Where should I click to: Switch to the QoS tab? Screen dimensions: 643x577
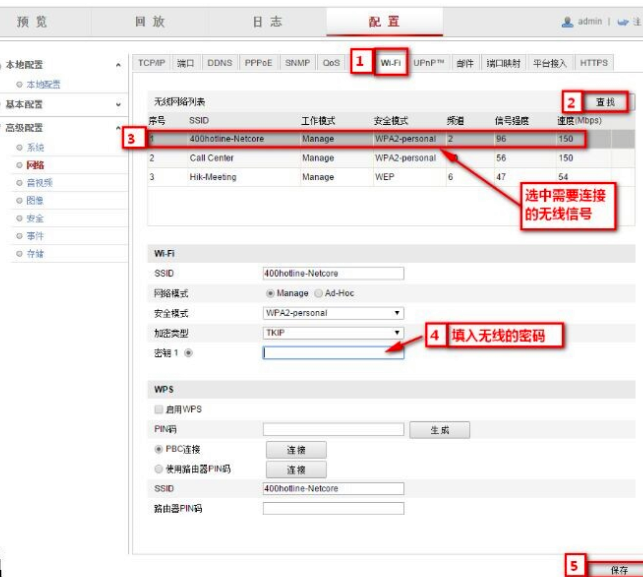click(x=331, y=63)
